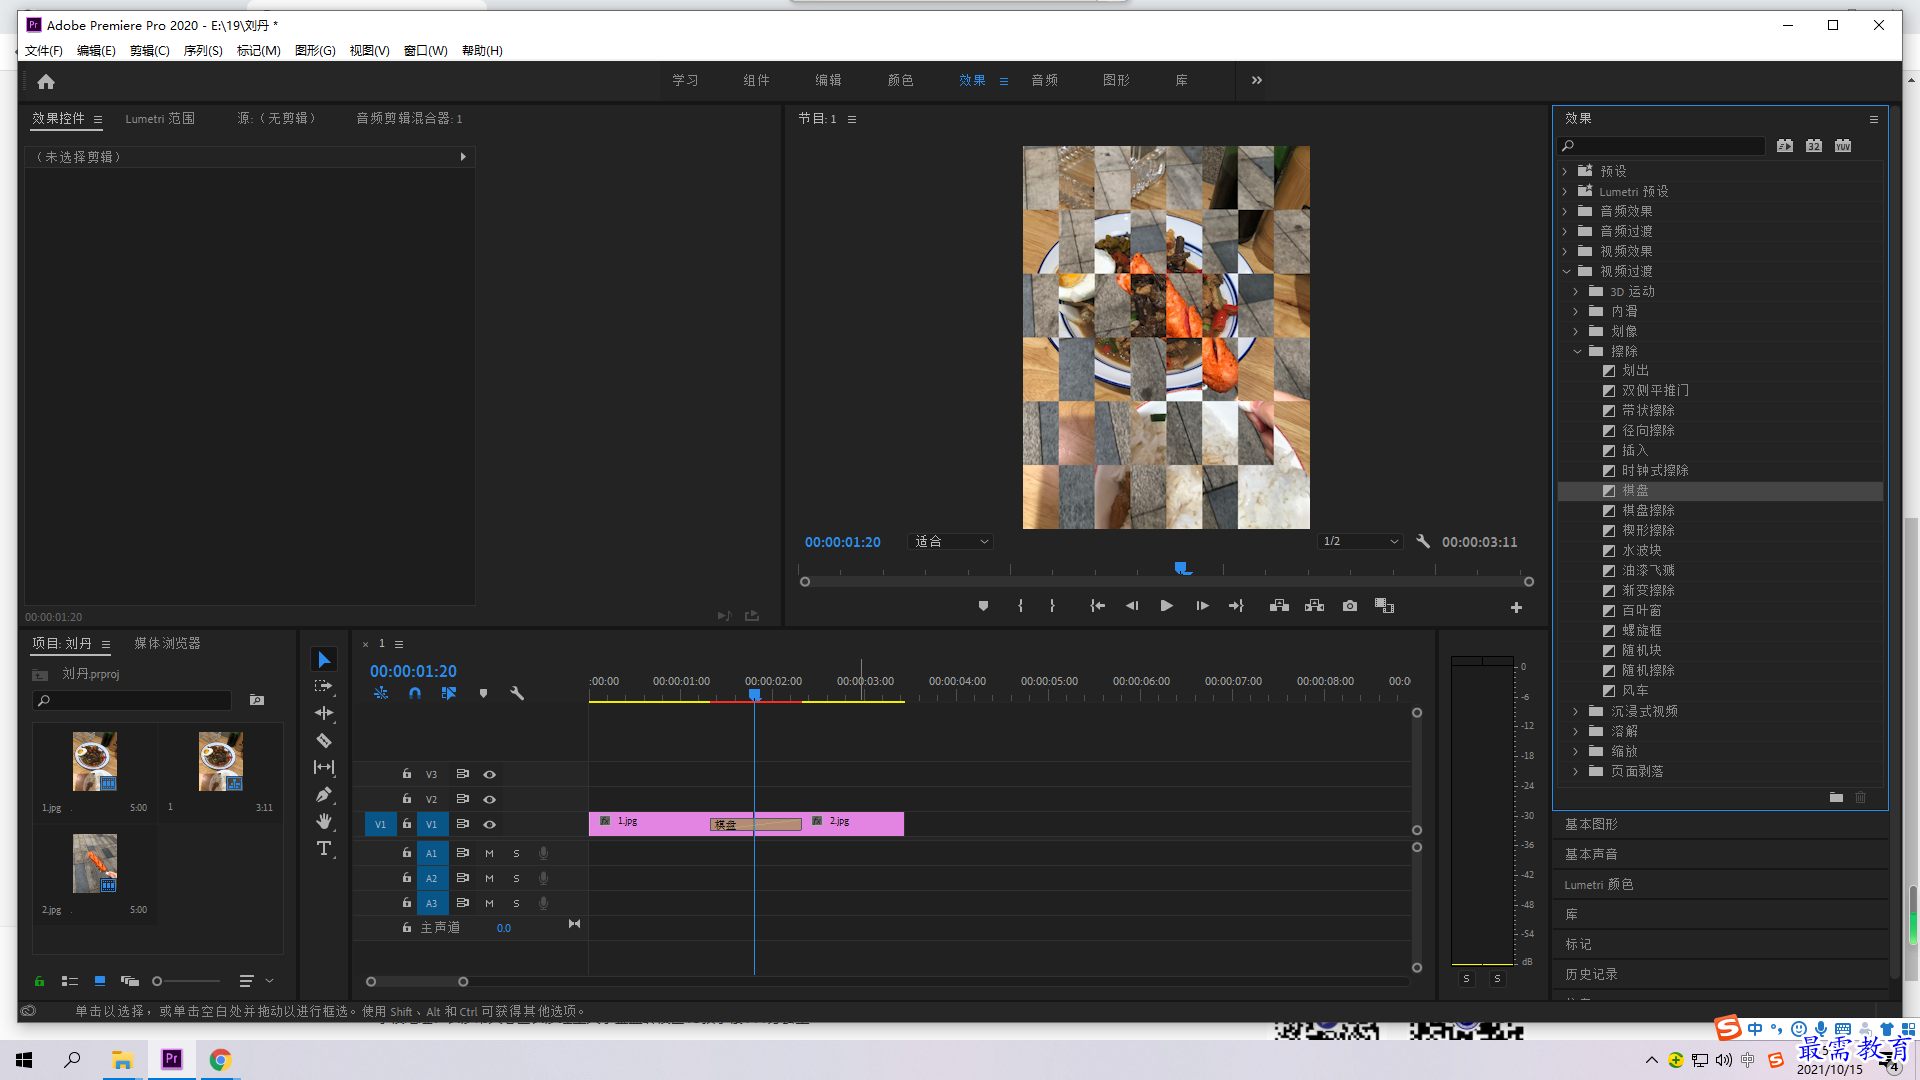Open timeline display settings wrench
The width and height of the screenshot is (1920, 1080).
517,693
